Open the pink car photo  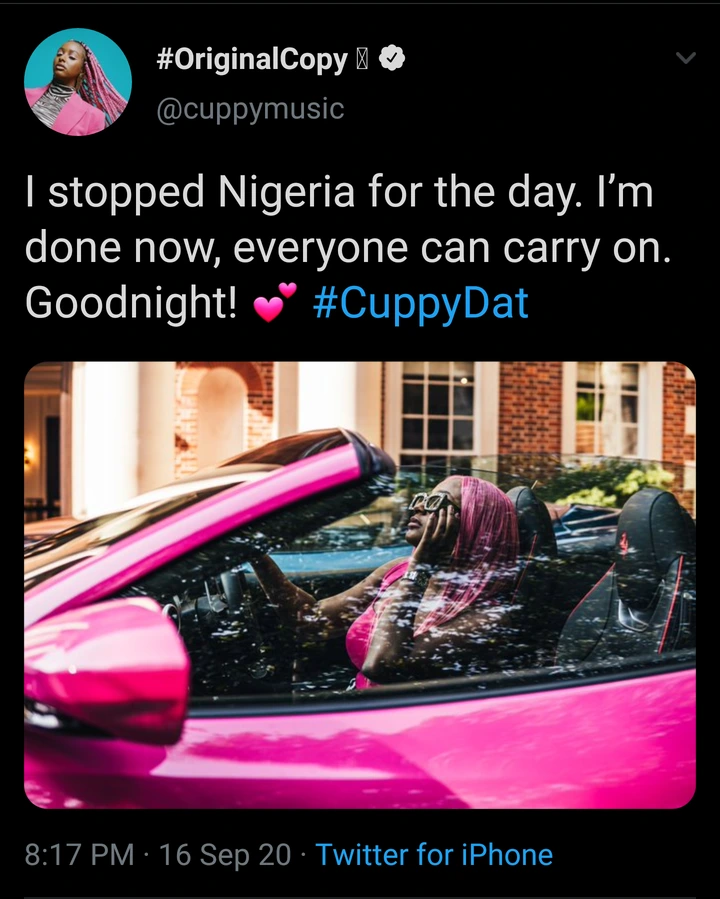pos(360,585)
